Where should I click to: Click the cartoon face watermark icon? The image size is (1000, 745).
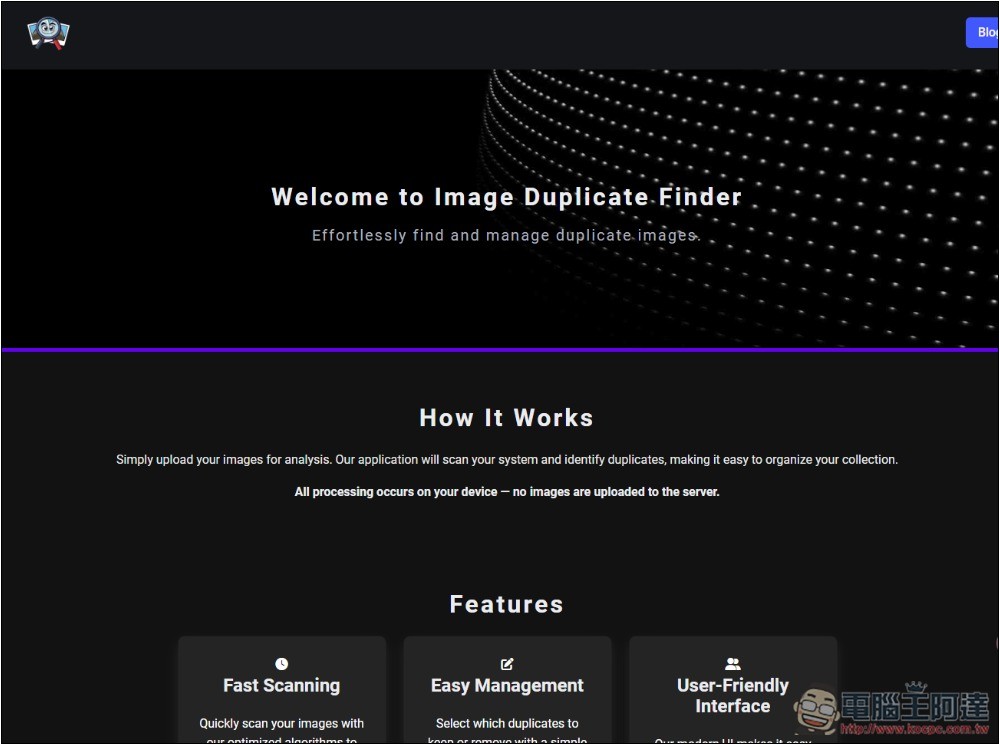coord(816,709)
